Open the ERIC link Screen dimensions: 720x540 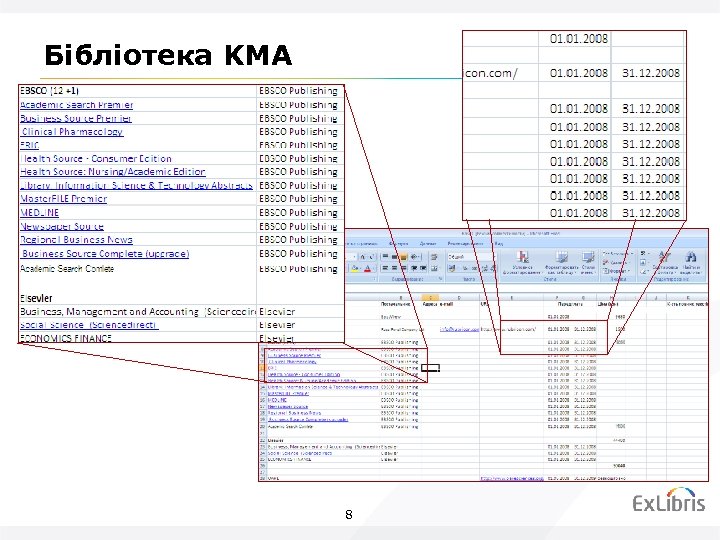(29, 145)
